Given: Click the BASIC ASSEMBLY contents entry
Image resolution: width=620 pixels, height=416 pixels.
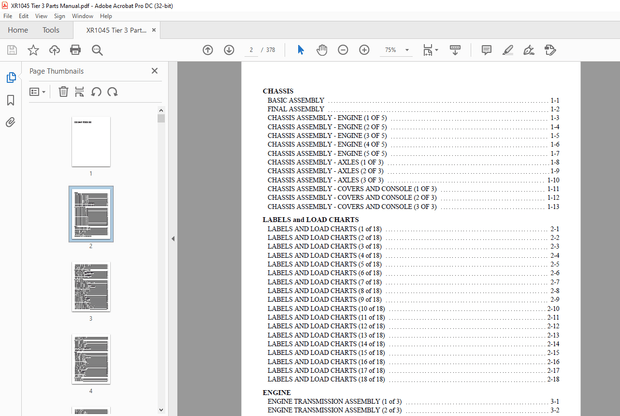Looking at the screenshot, I should coord(413,100).
